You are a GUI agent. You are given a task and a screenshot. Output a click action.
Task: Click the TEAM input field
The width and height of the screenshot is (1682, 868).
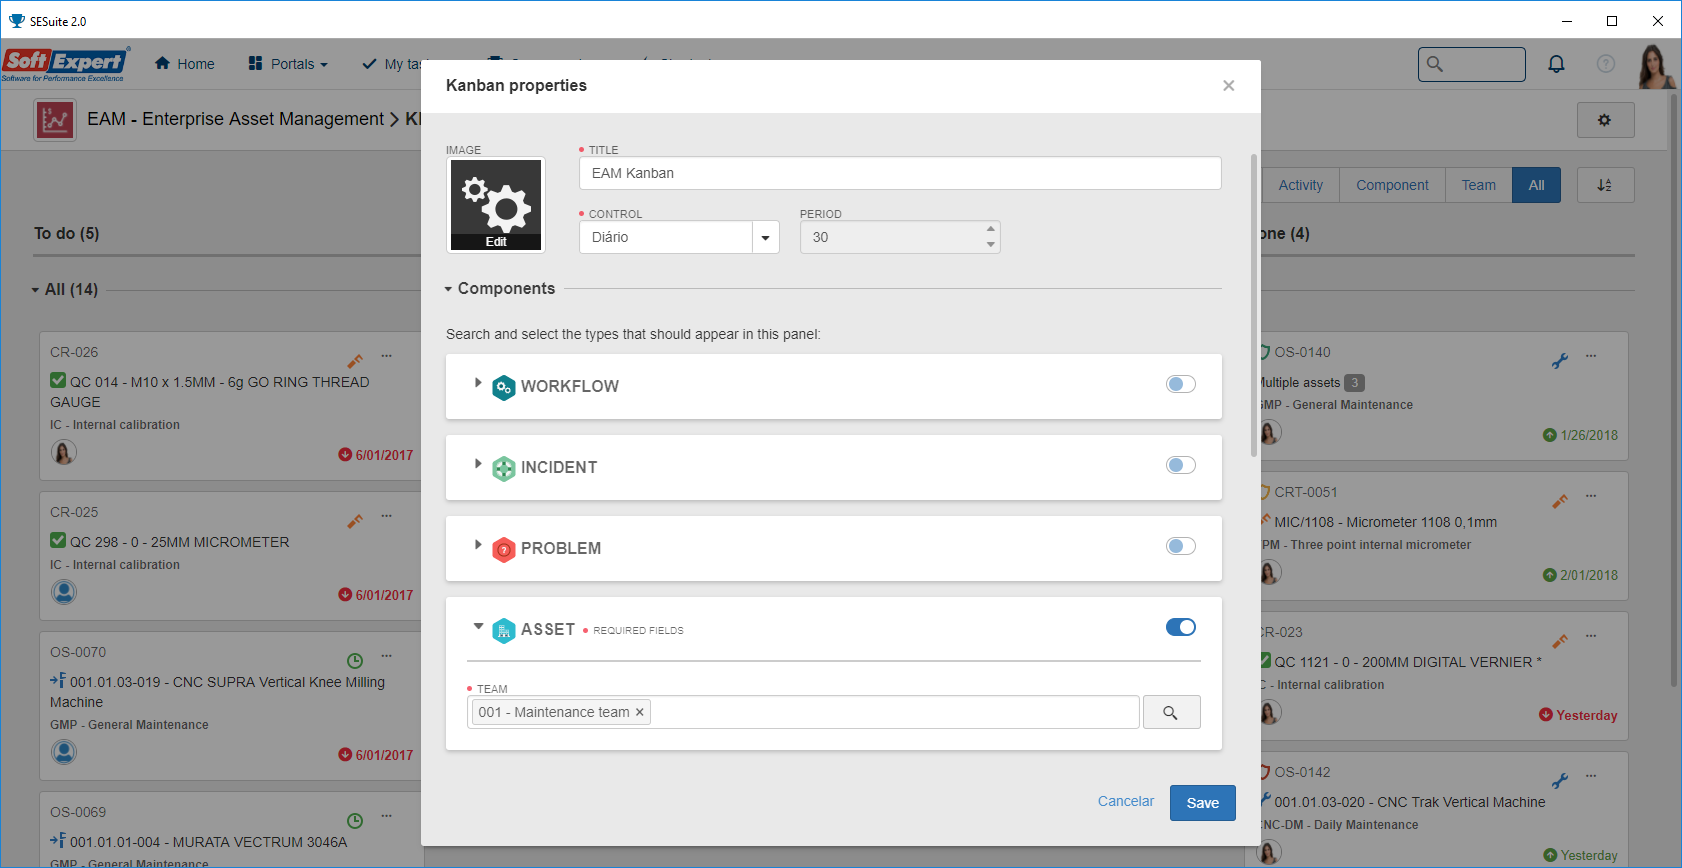804,712
